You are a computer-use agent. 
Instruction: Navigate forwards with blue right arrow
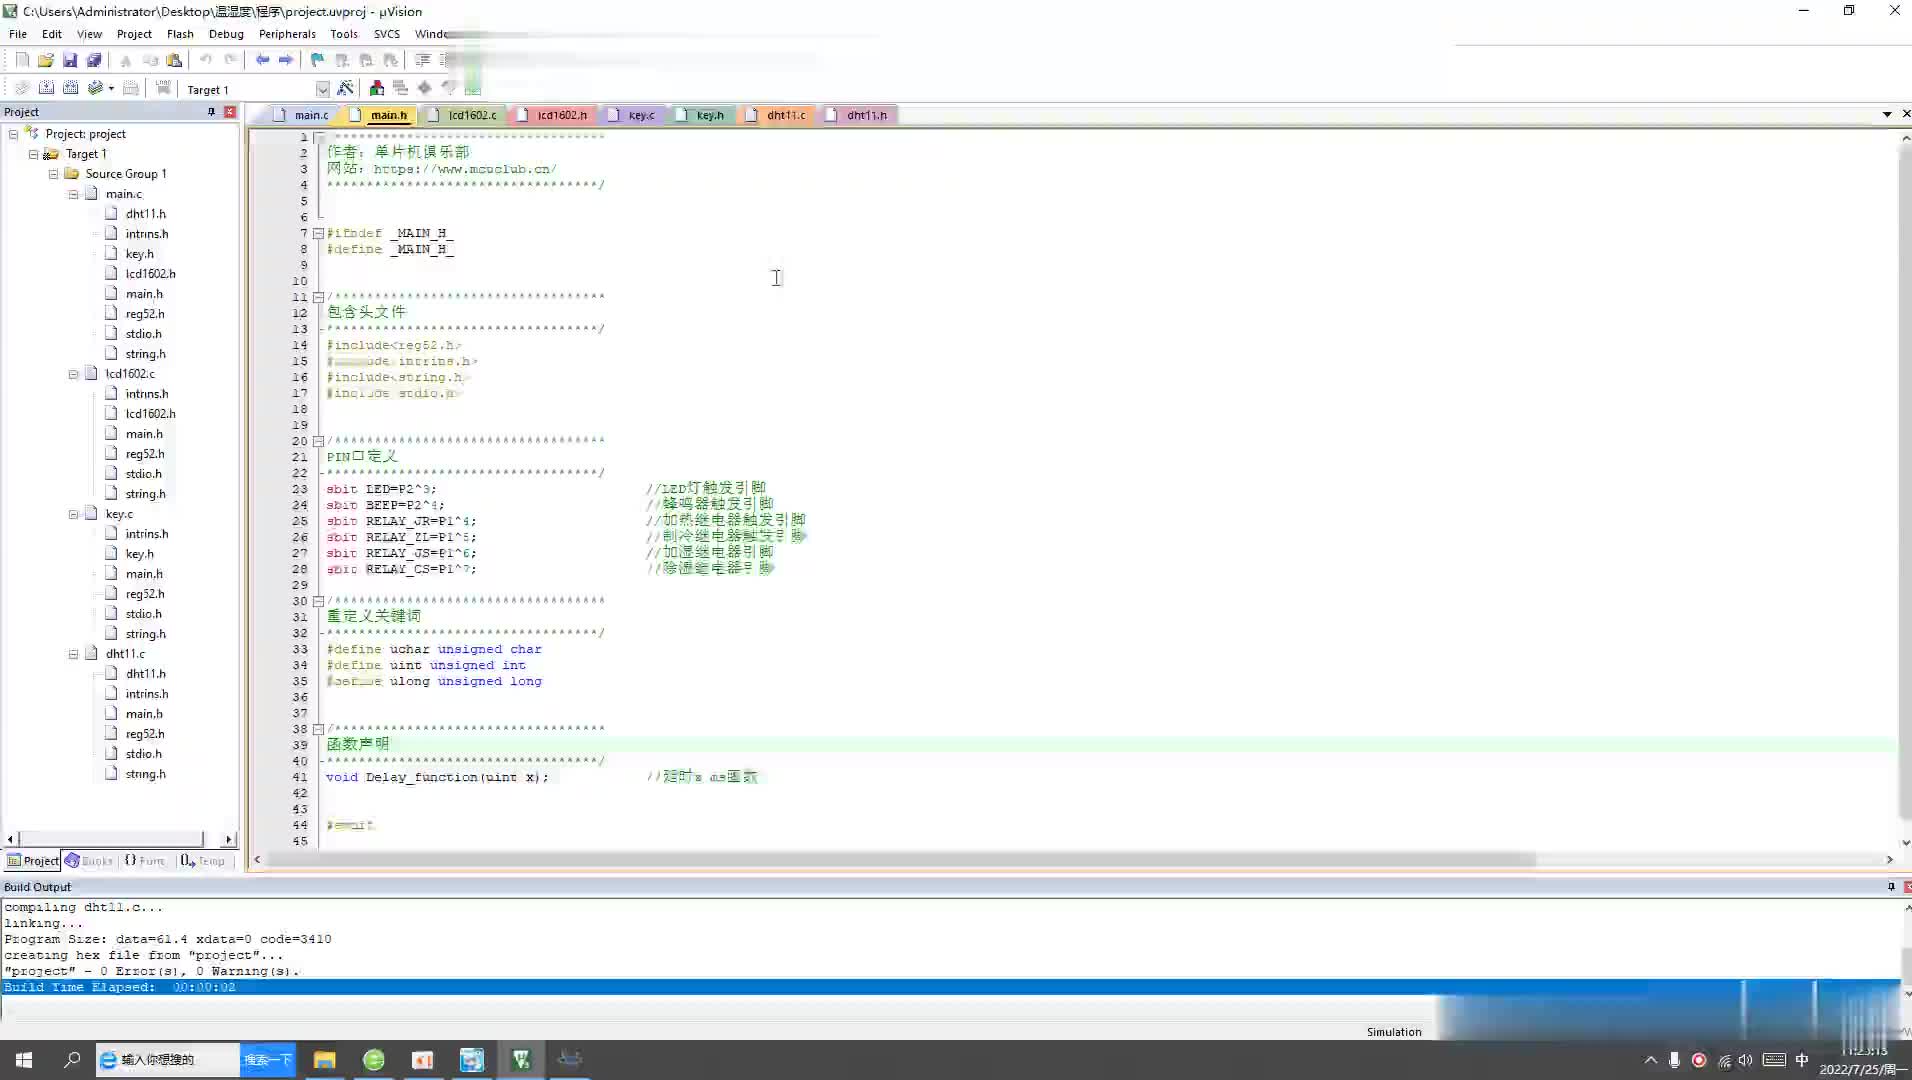(286, 60)
